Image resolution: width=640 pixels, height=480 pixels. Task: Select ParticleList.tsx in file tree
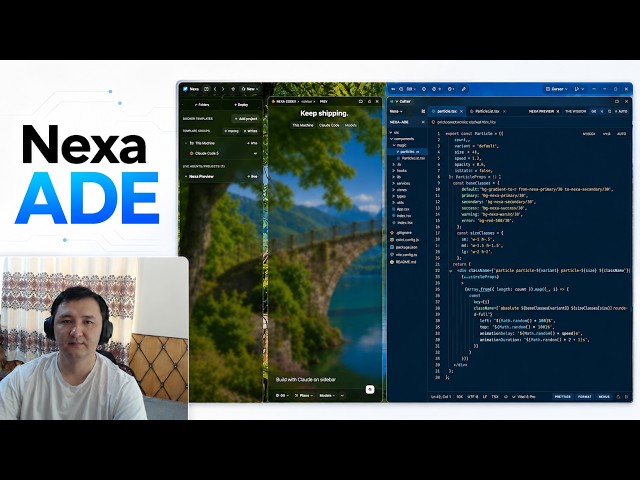(413, 158)
